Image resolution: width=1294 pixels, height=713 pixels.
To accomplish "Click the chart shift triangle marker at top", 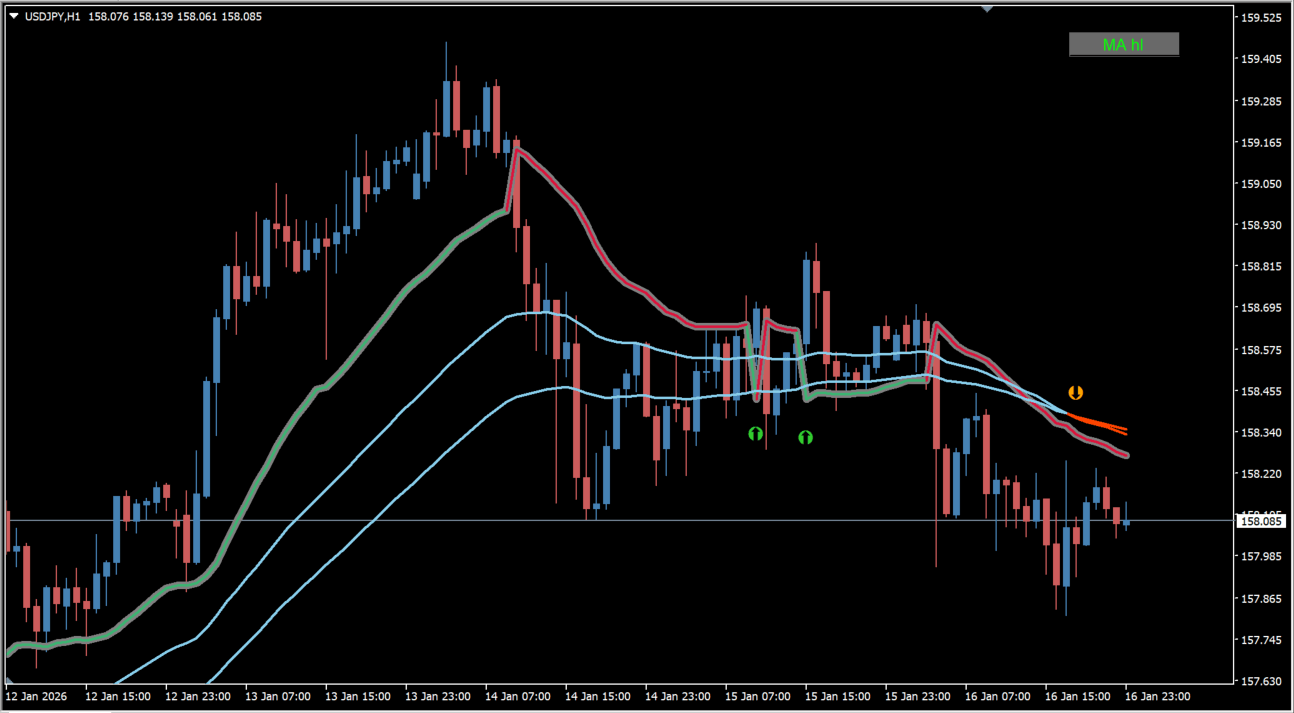I will click(x=987, y=9).
